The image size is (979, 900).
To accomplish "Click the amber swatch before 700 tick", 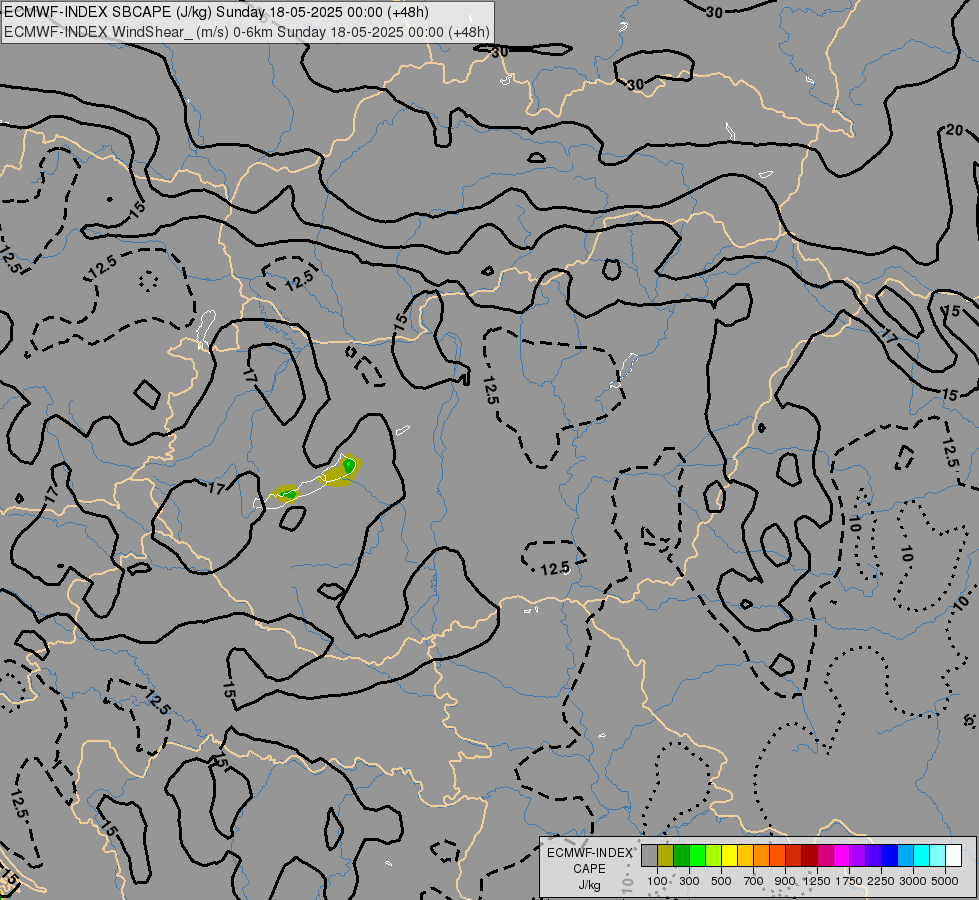I will click(x=745, y=855).
